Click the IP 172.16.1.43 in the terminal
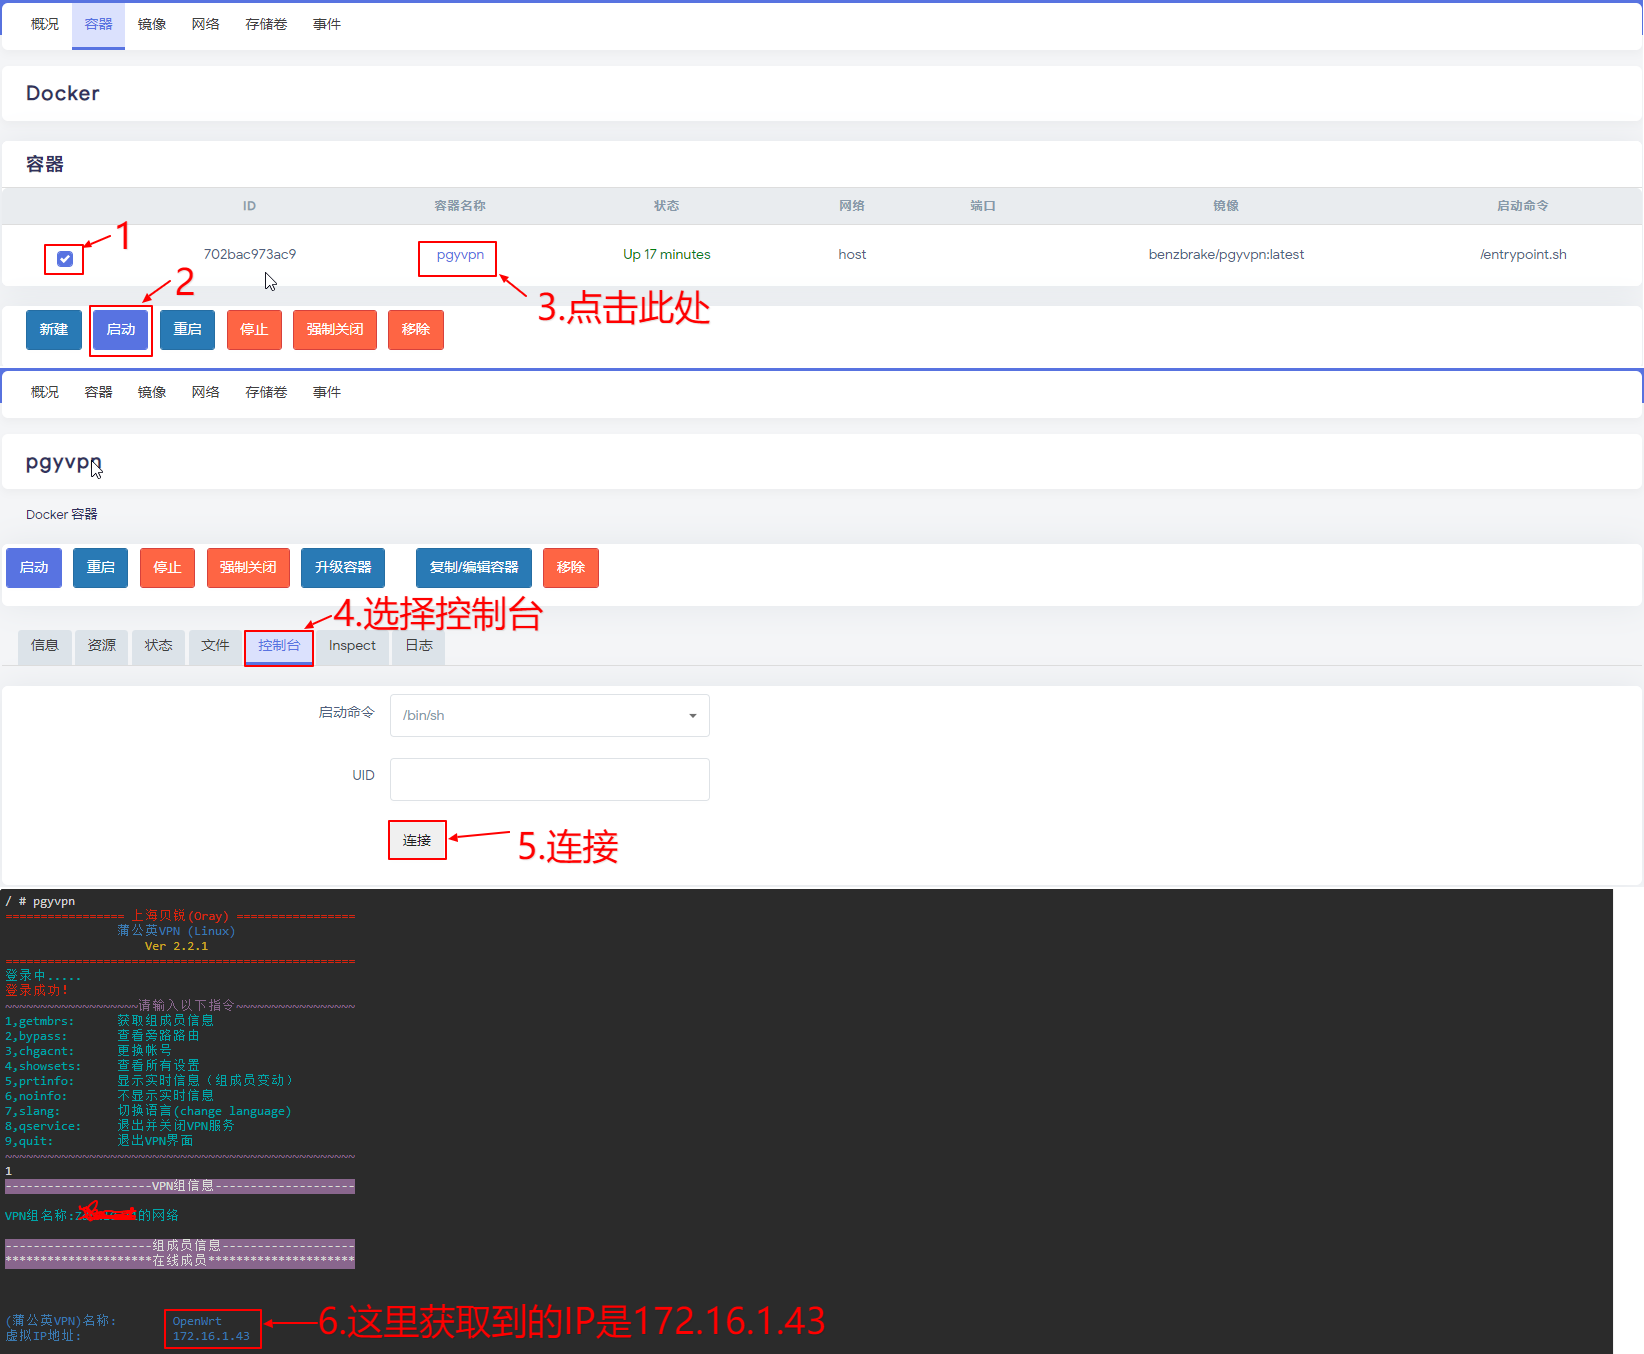The width and height of the screenshot is (1644, 1354). pos(211,1336)
